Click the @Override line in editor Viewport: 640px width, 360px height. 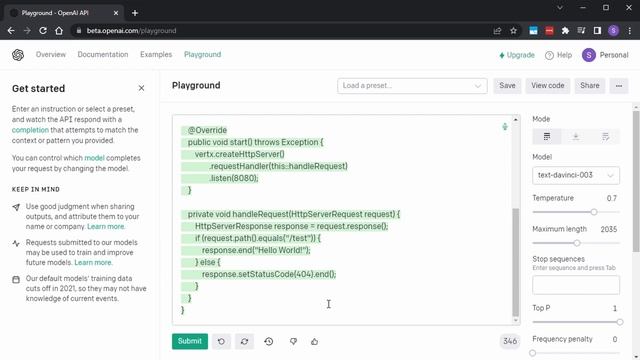207,130
